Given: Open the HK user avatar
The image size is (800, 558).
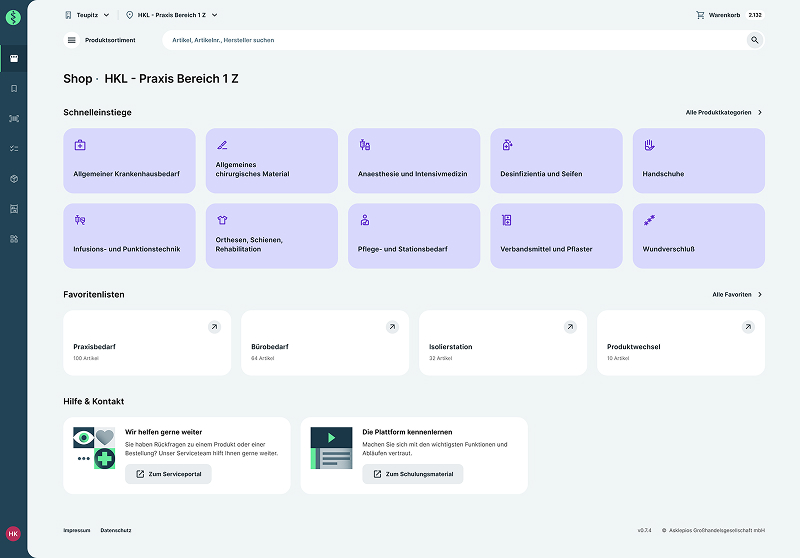Looking at the screenshot, I should coord(13,534).
